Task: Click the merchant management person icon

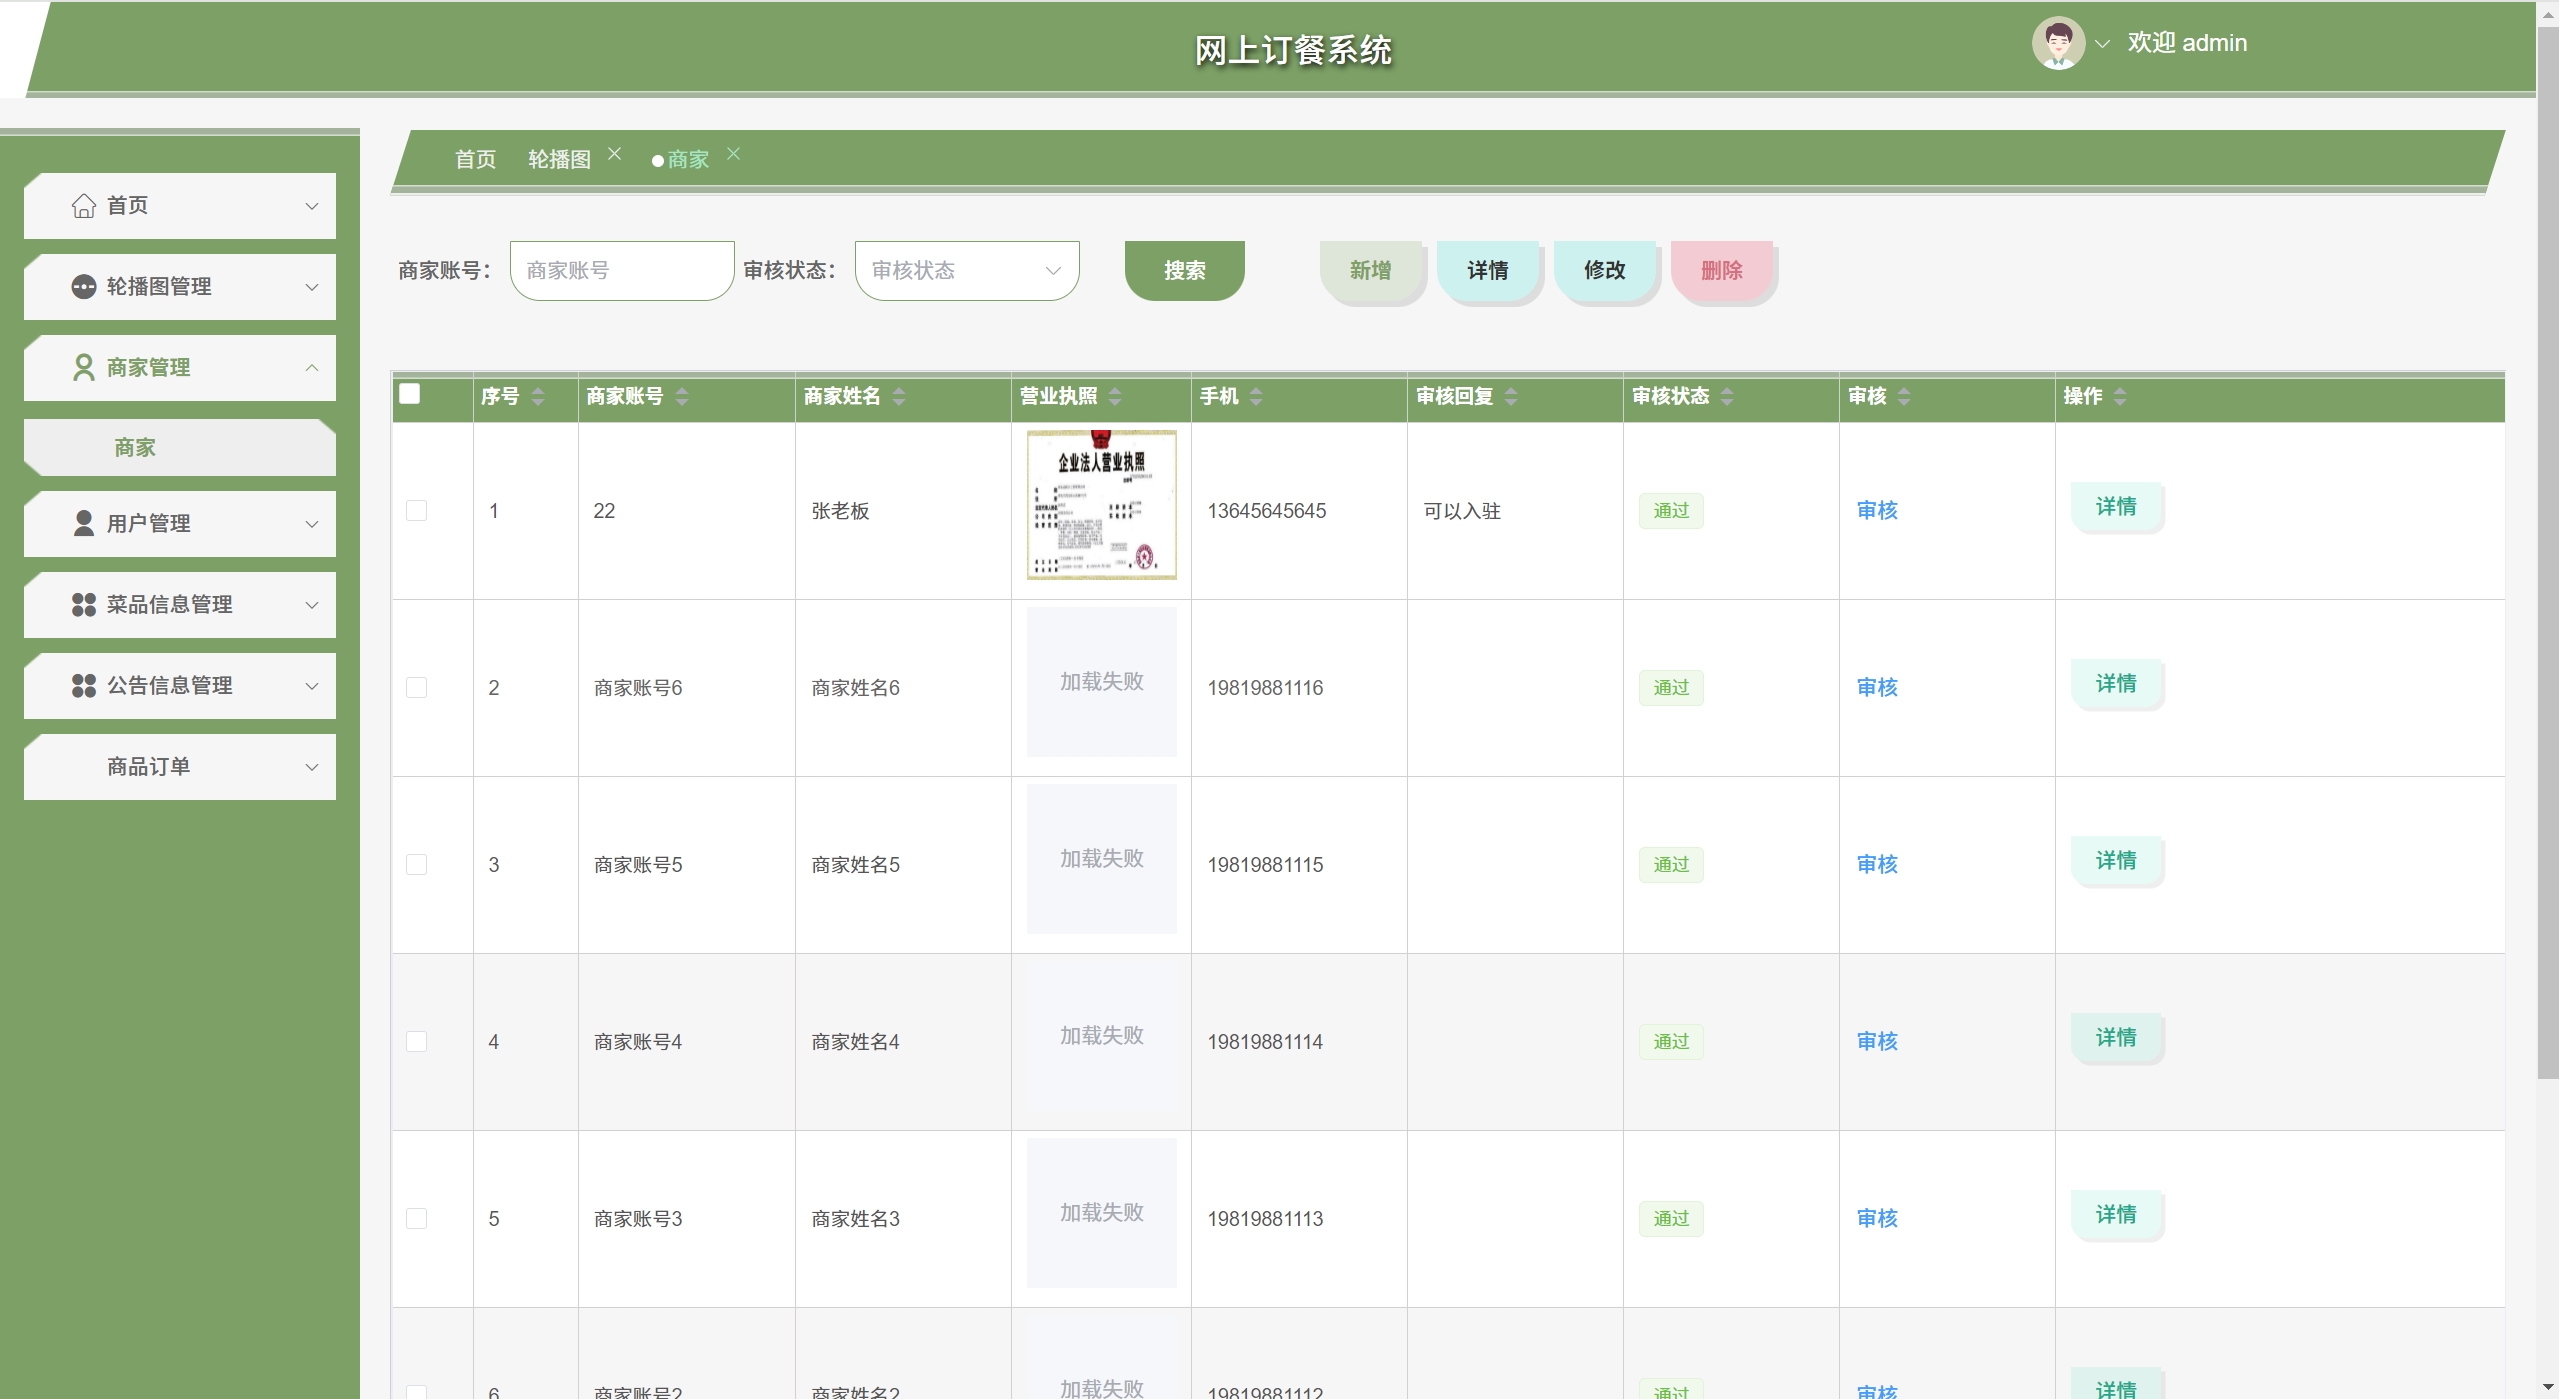Action: coord(84,368)
